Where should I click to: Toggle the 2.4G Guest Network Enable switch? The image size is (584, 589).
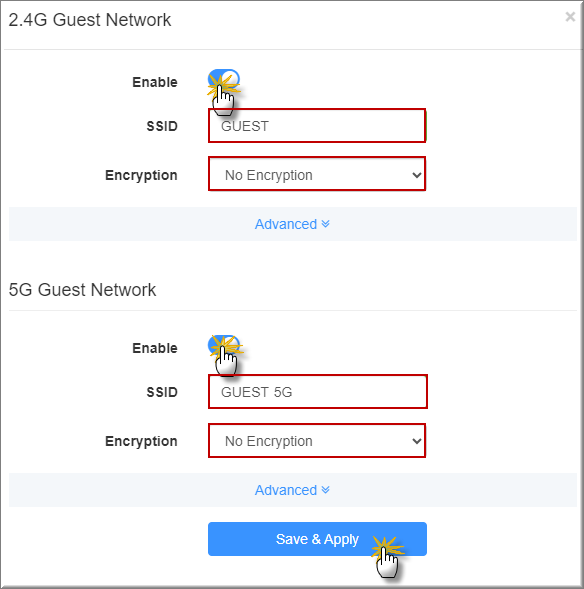[224, 79]
